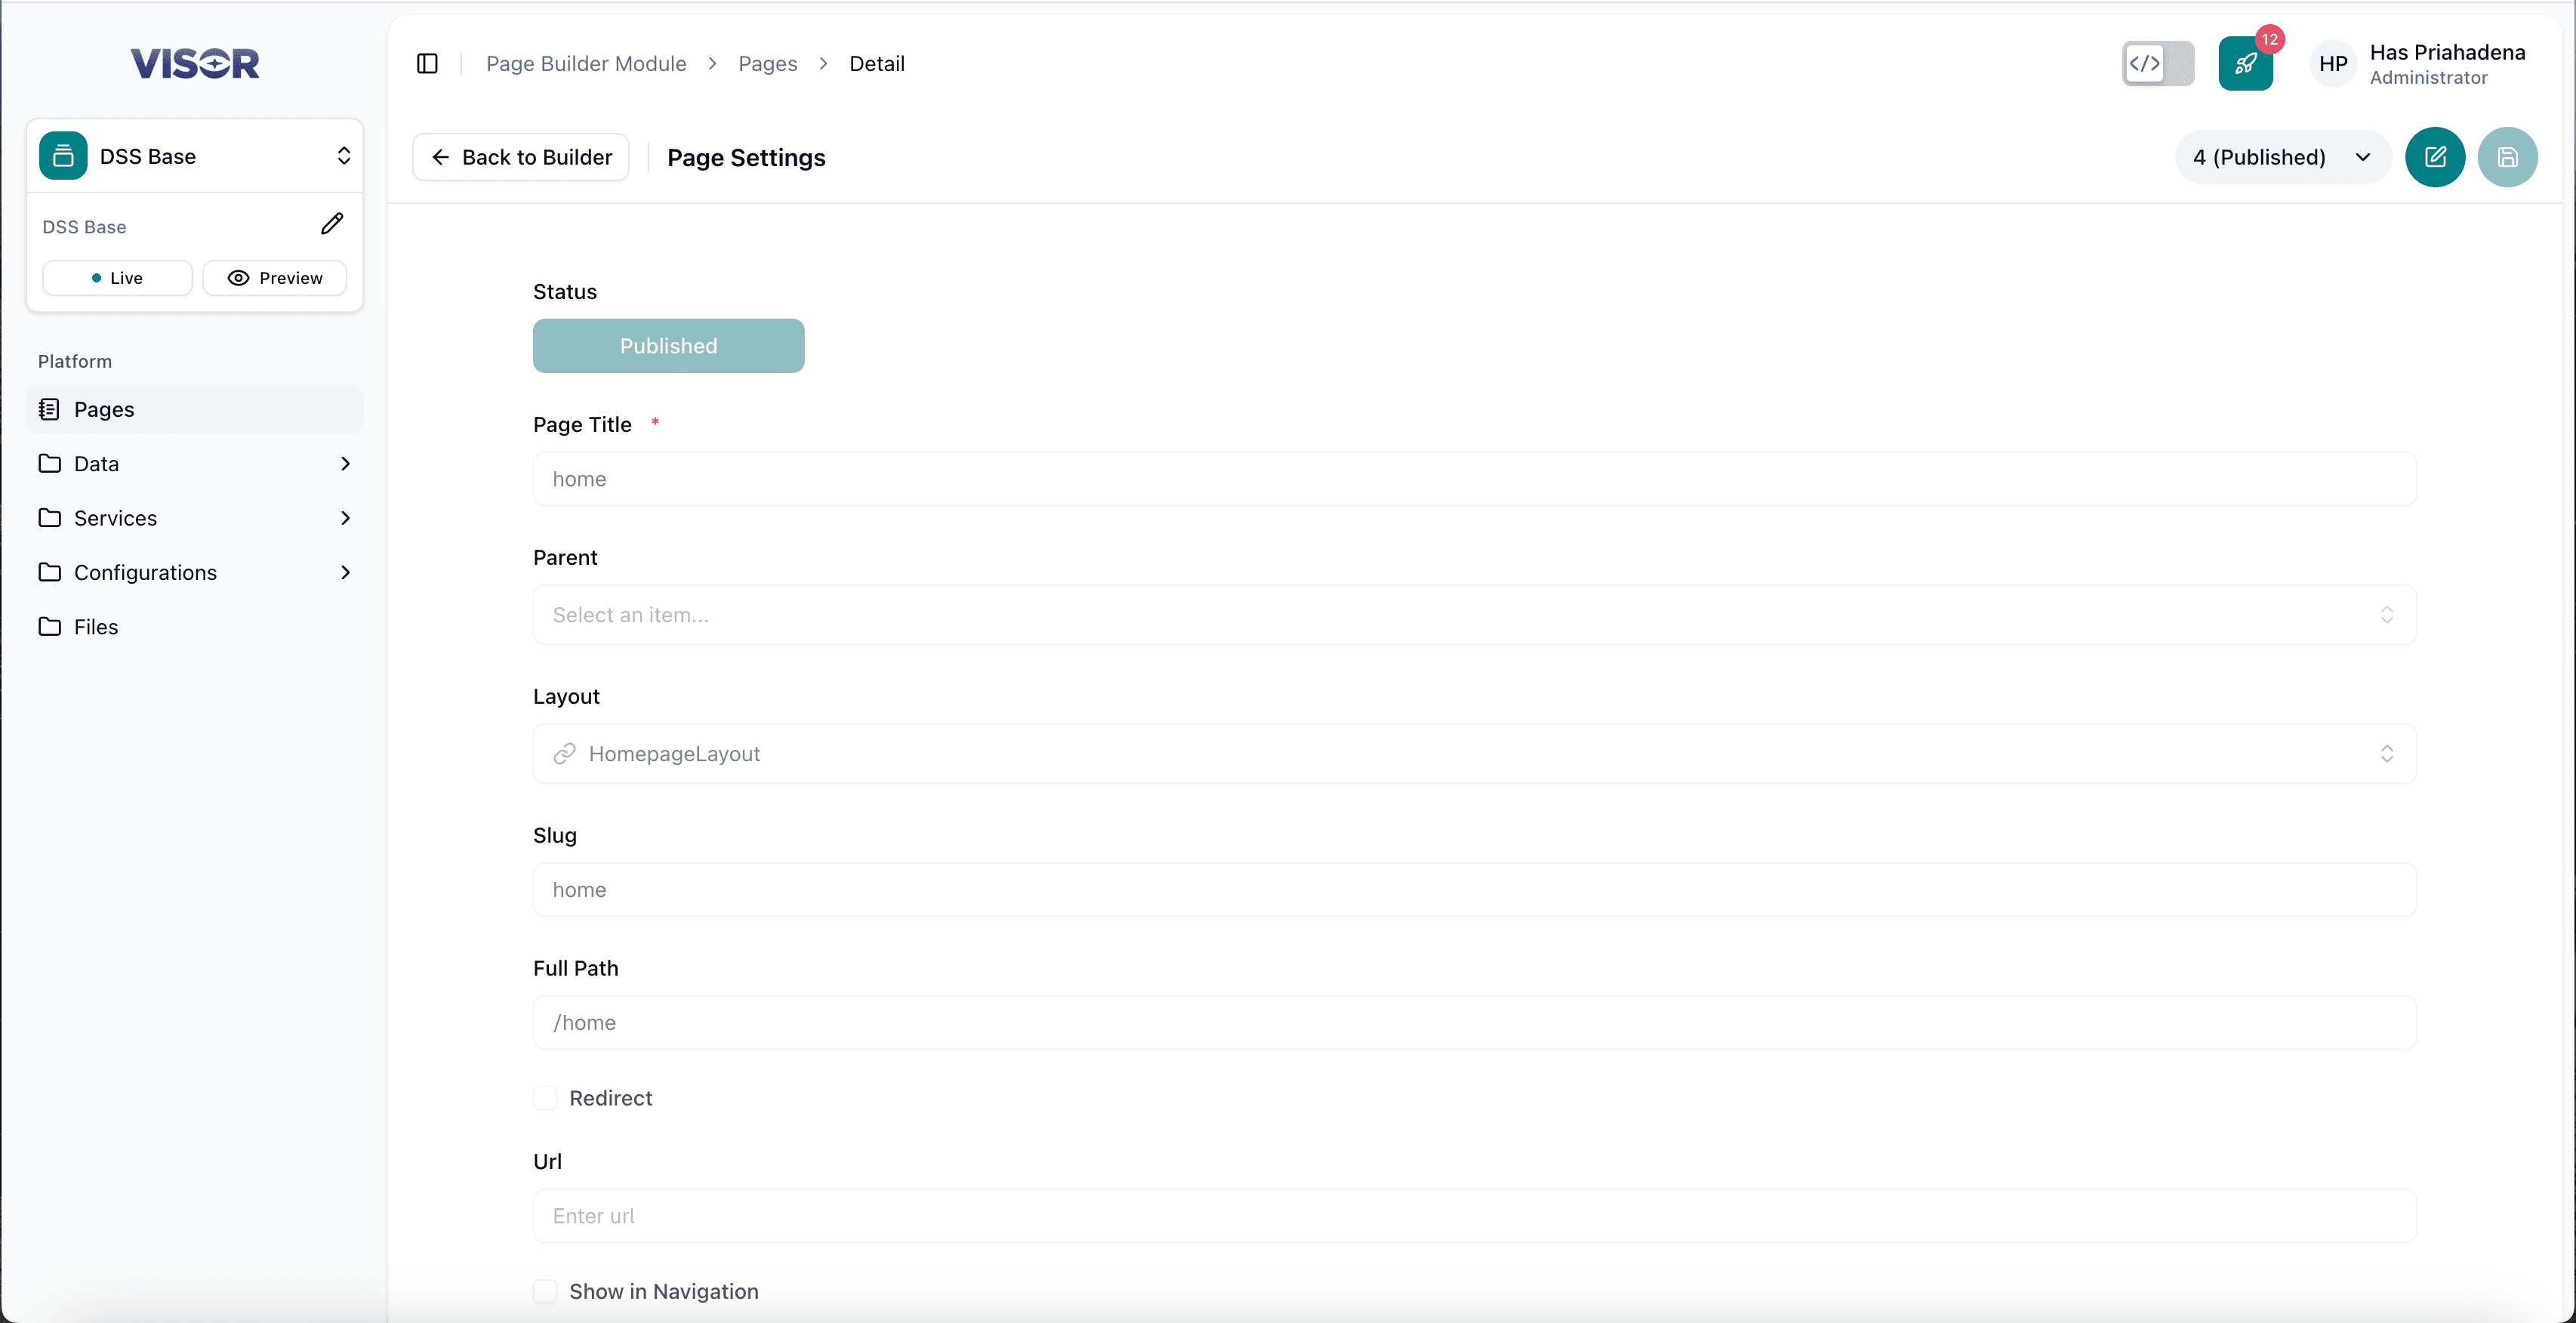Click the save (floppy disk) icon
Screen dimensions: 2576x1323
click(x=2509, y=157)
